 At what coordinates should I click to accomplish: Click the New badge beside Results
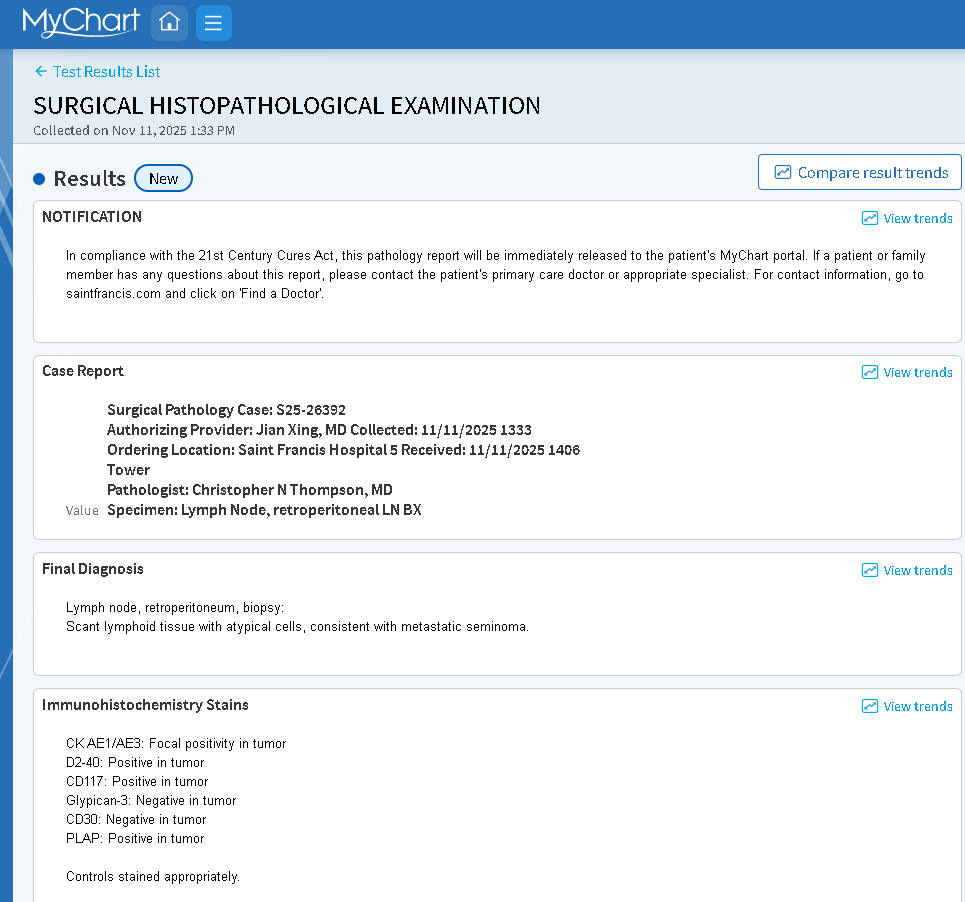[x=163, y=178]
